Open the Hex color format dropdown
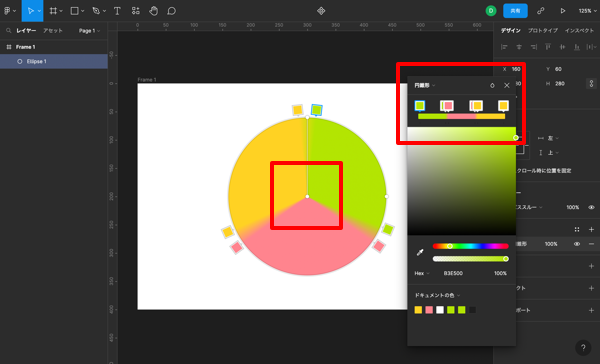Viewport: 600px width, 364px height. (422, 273)
